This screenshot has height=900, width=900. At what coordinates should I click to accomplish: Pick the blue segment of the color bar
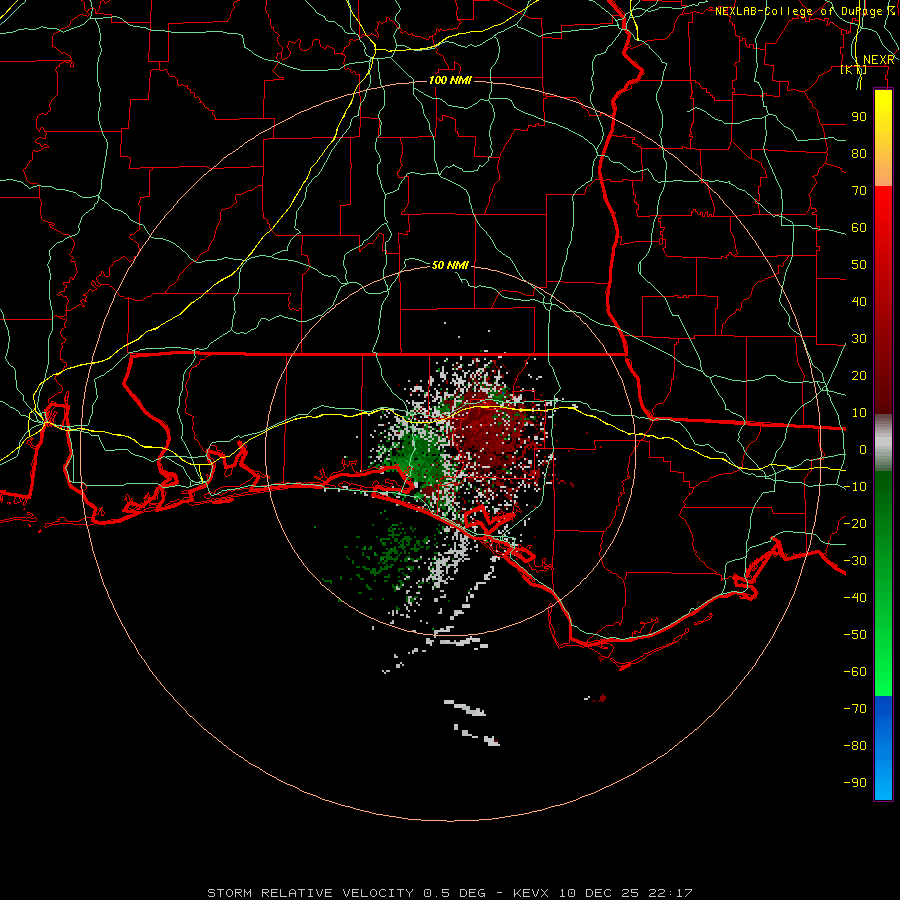883,747
